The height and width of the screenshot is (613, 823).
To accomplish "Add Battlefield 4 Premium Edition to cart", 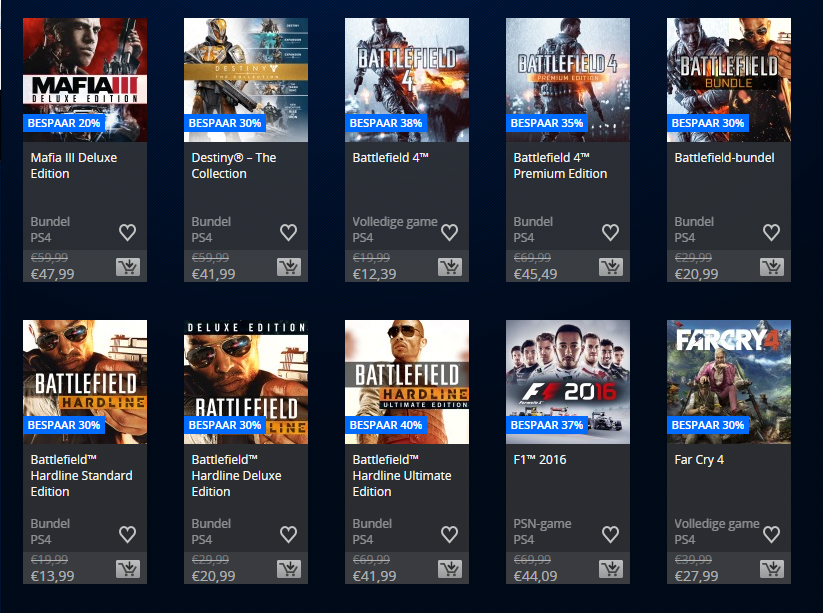I will pos(610,267).
